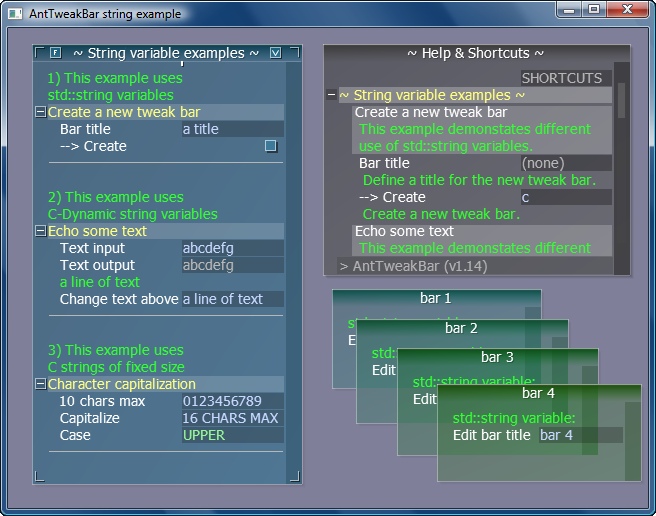656x516 pixels.
Task: Click the 'Case' label
Action: 75,435
